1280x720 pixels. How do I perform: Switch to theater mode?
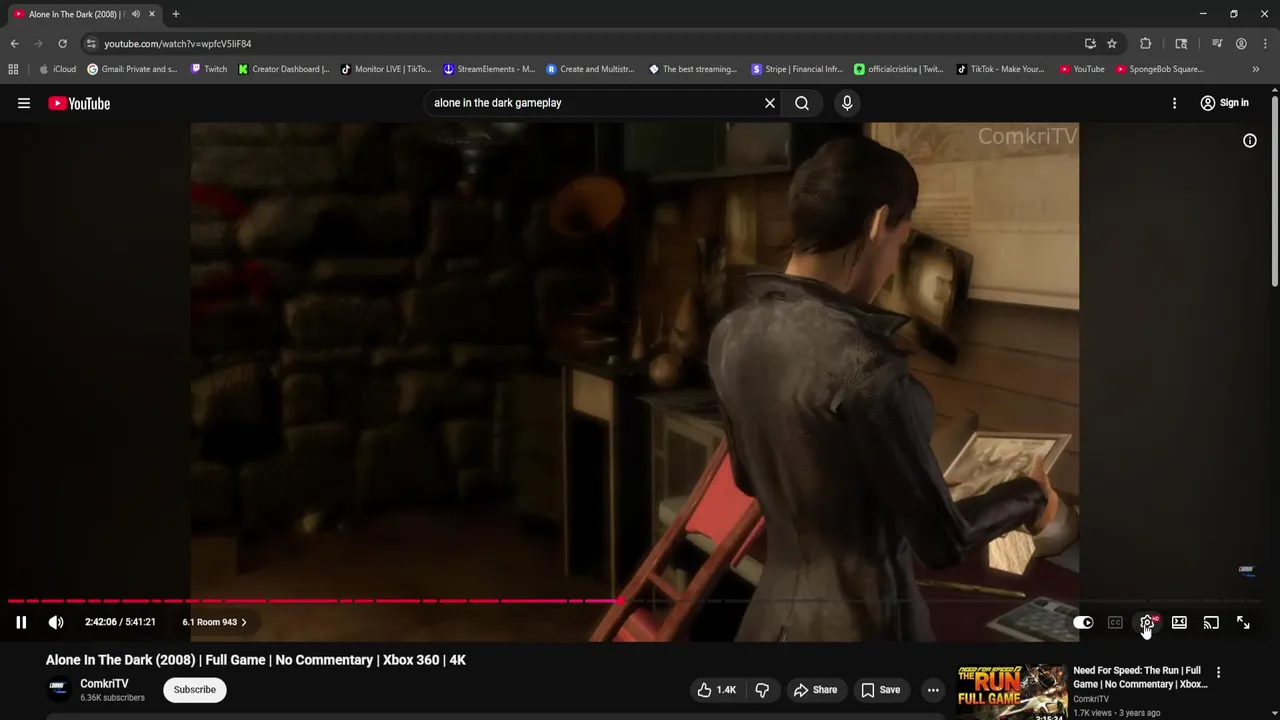(1179, 622)
